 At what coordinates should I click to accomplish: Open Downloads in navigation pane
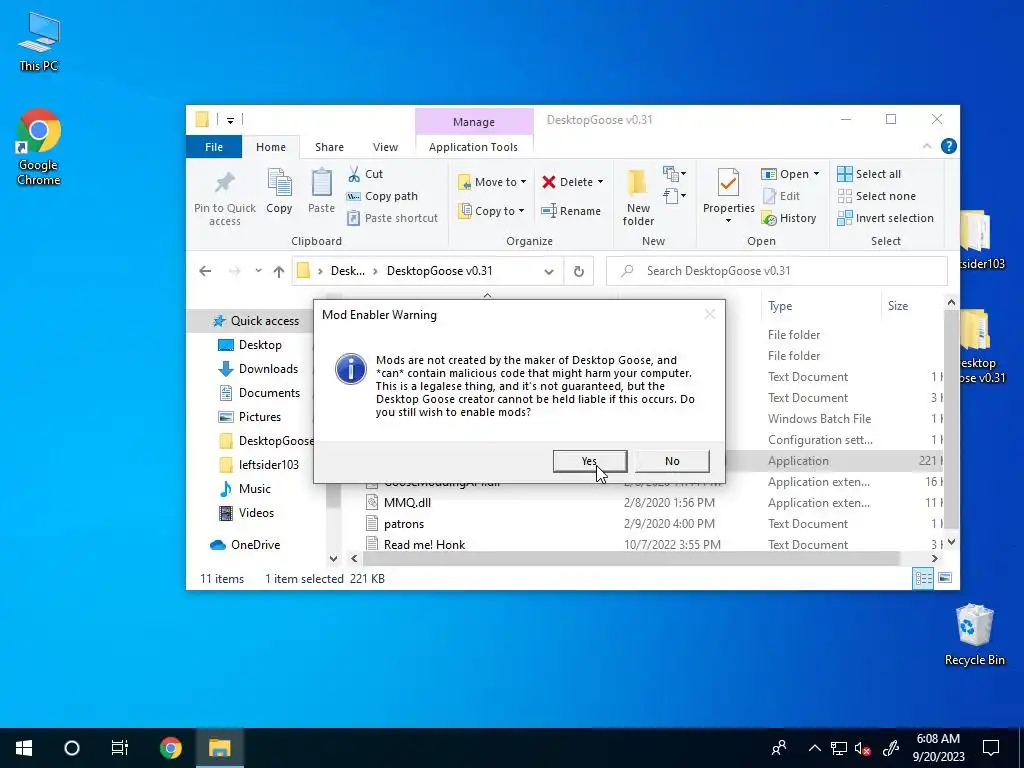pos(259,369)
